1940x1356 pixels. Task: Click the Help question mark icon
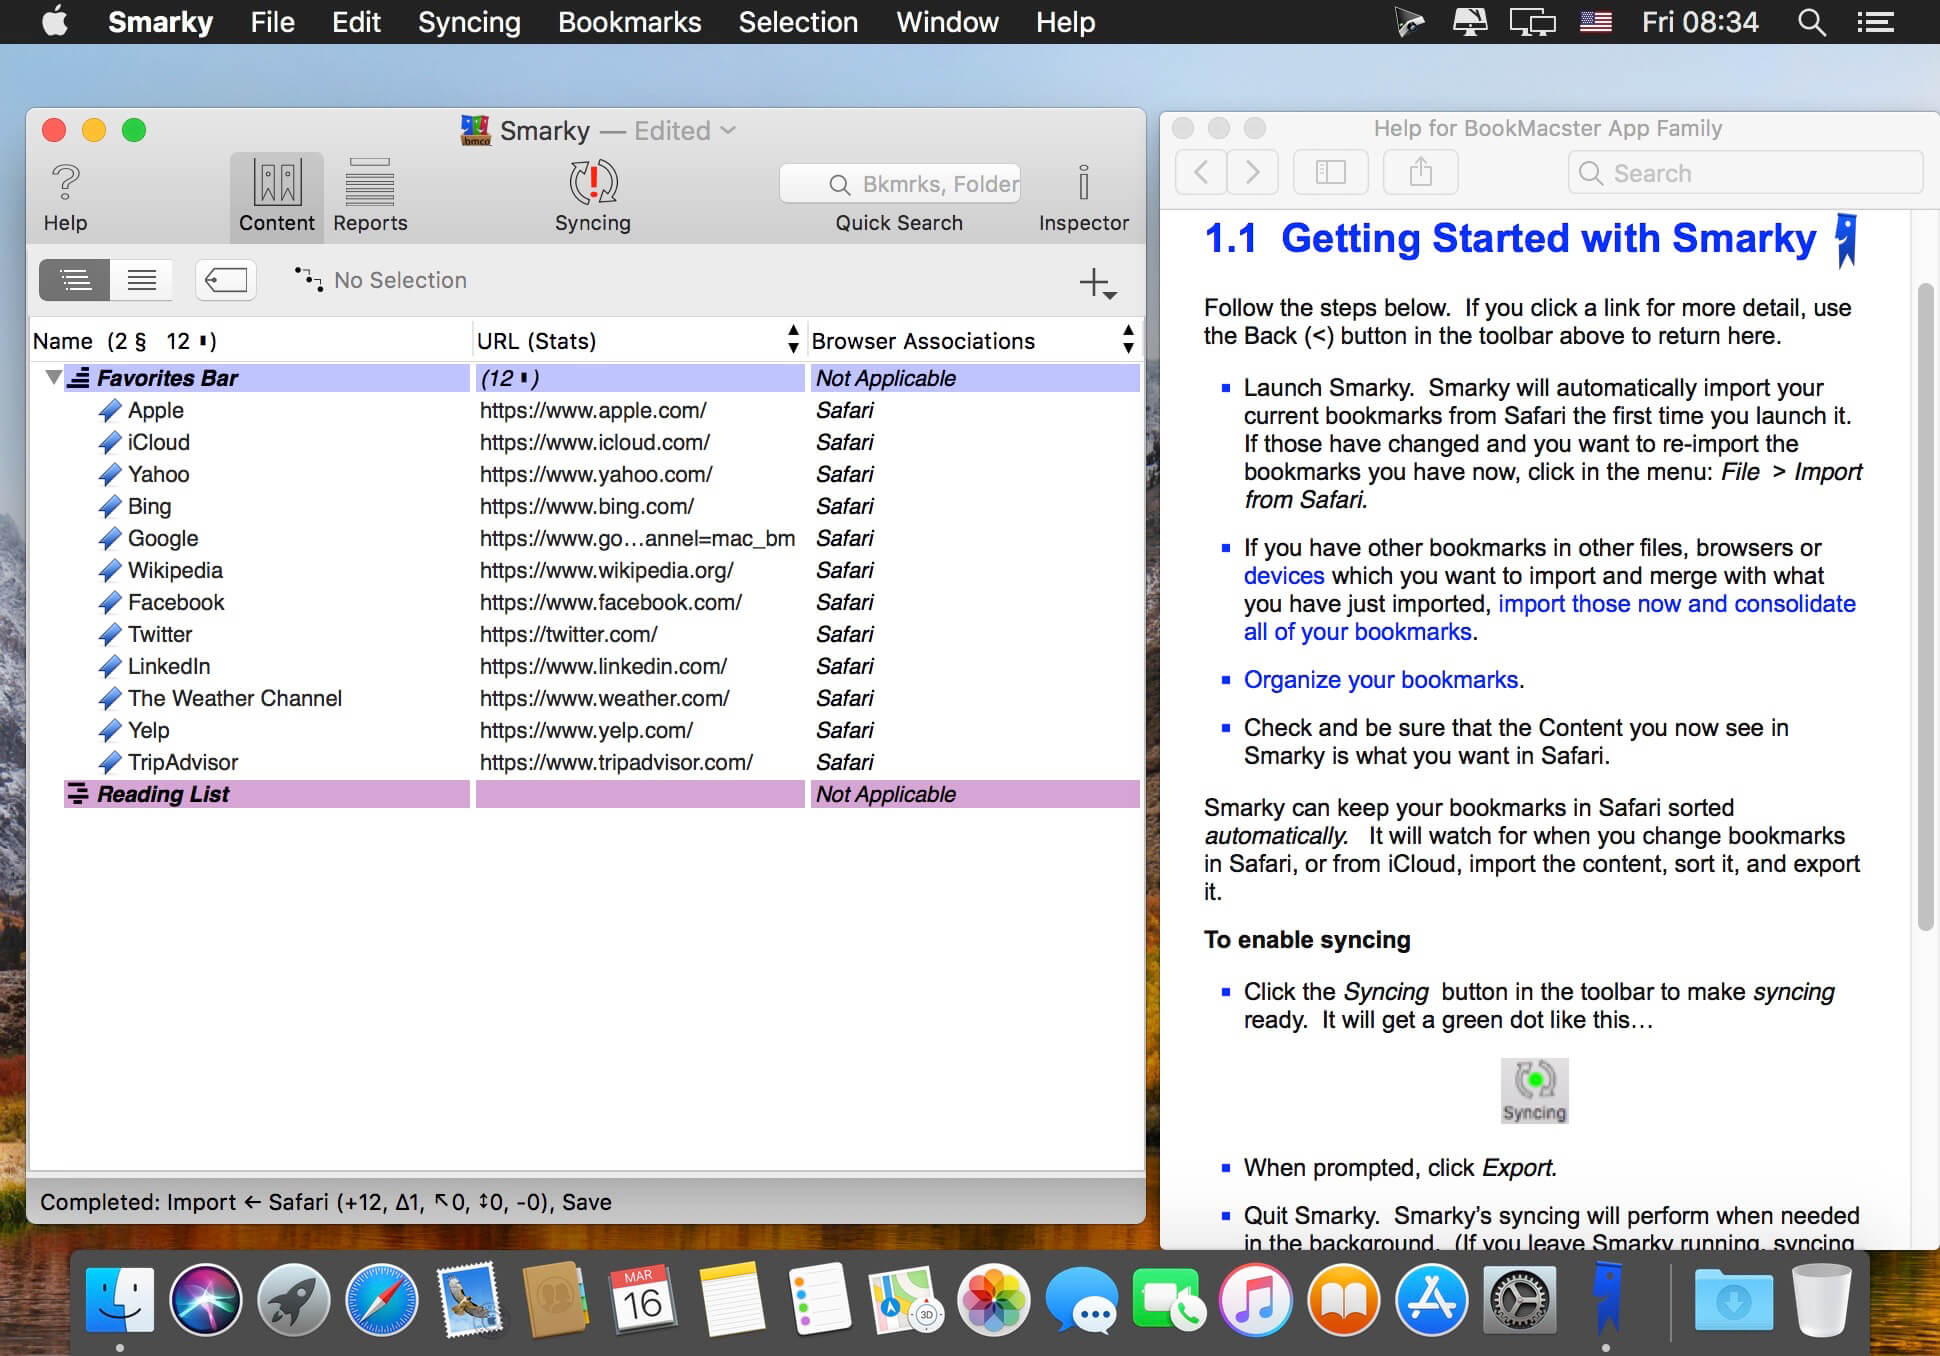(65, 183)
